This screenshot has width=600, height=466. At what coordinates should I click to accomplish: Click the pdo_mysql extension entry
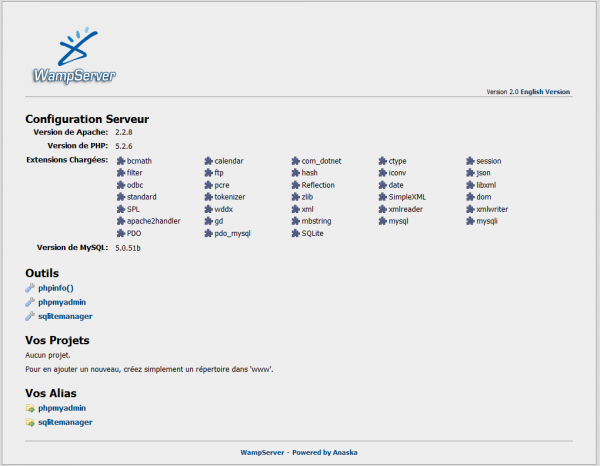[232, 233]
